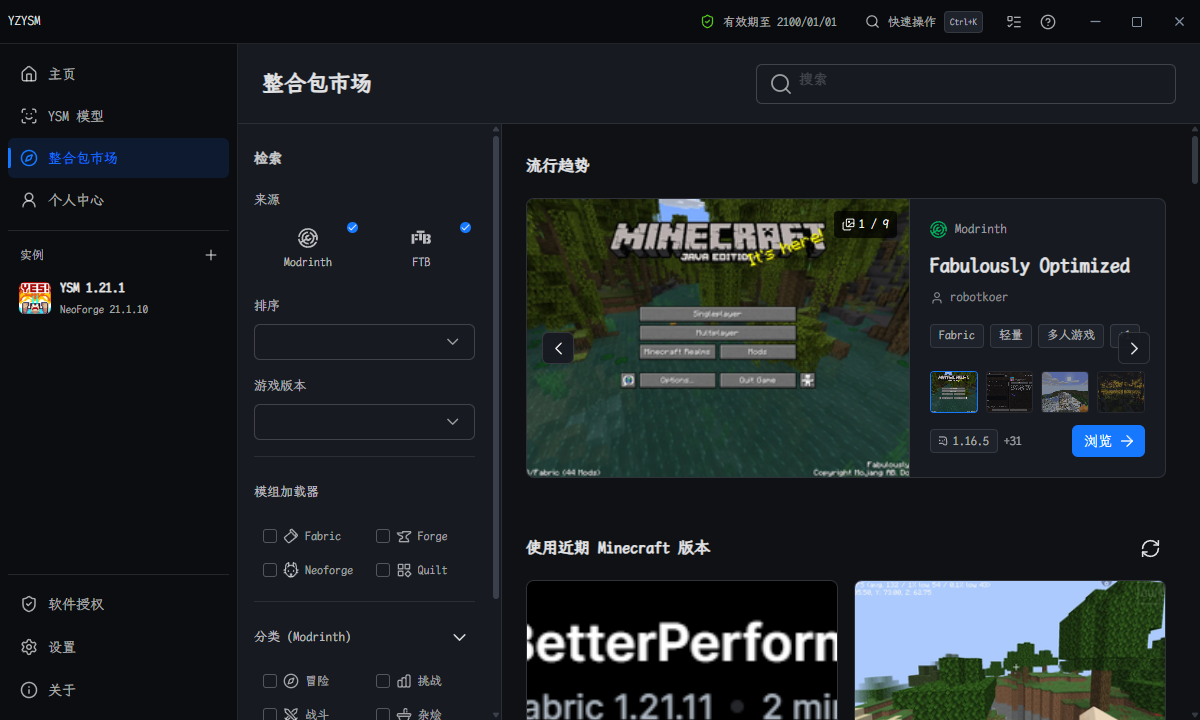Open the BetterPerformance modpack card
This screenshot has width=1200, height=720.
point(682,650)
